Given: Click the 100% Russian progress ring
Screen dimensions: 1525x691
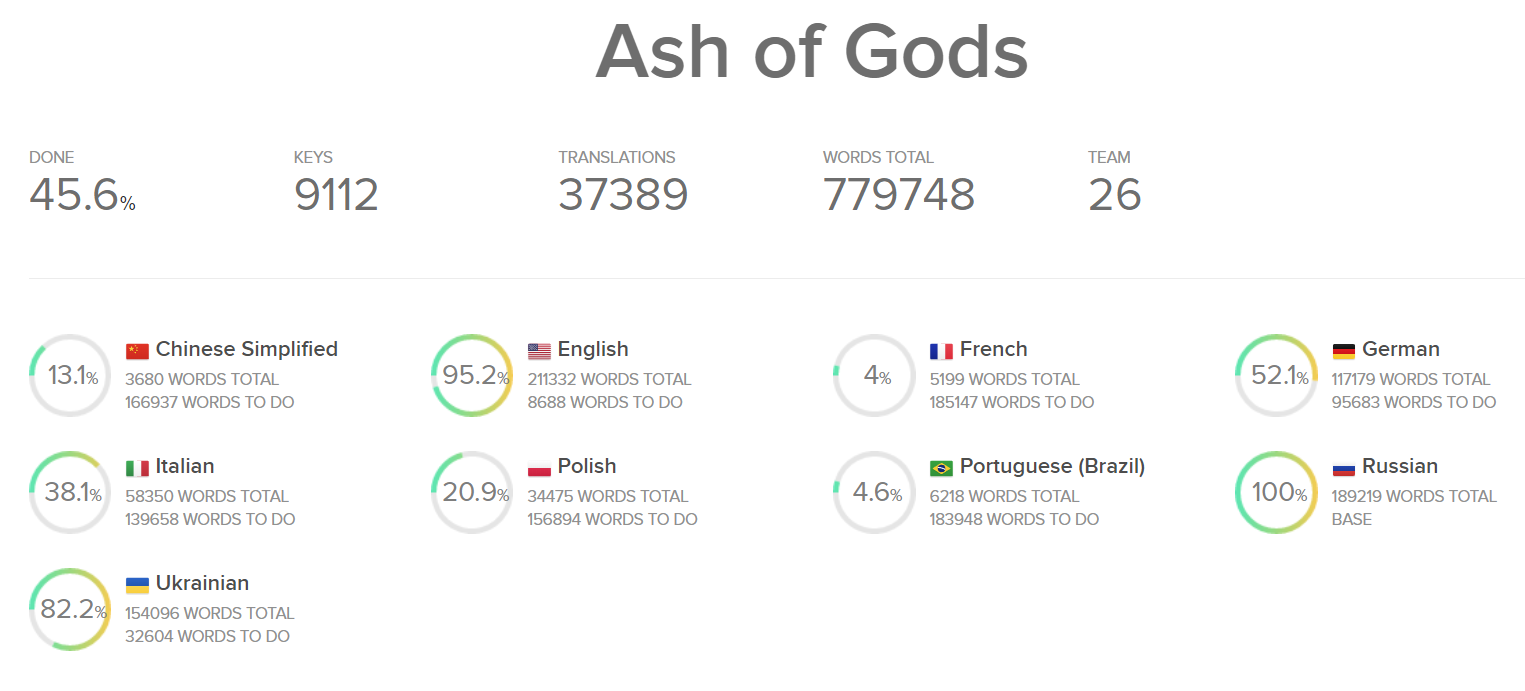Looking at the screenshot, I should tap(1276, 493).
